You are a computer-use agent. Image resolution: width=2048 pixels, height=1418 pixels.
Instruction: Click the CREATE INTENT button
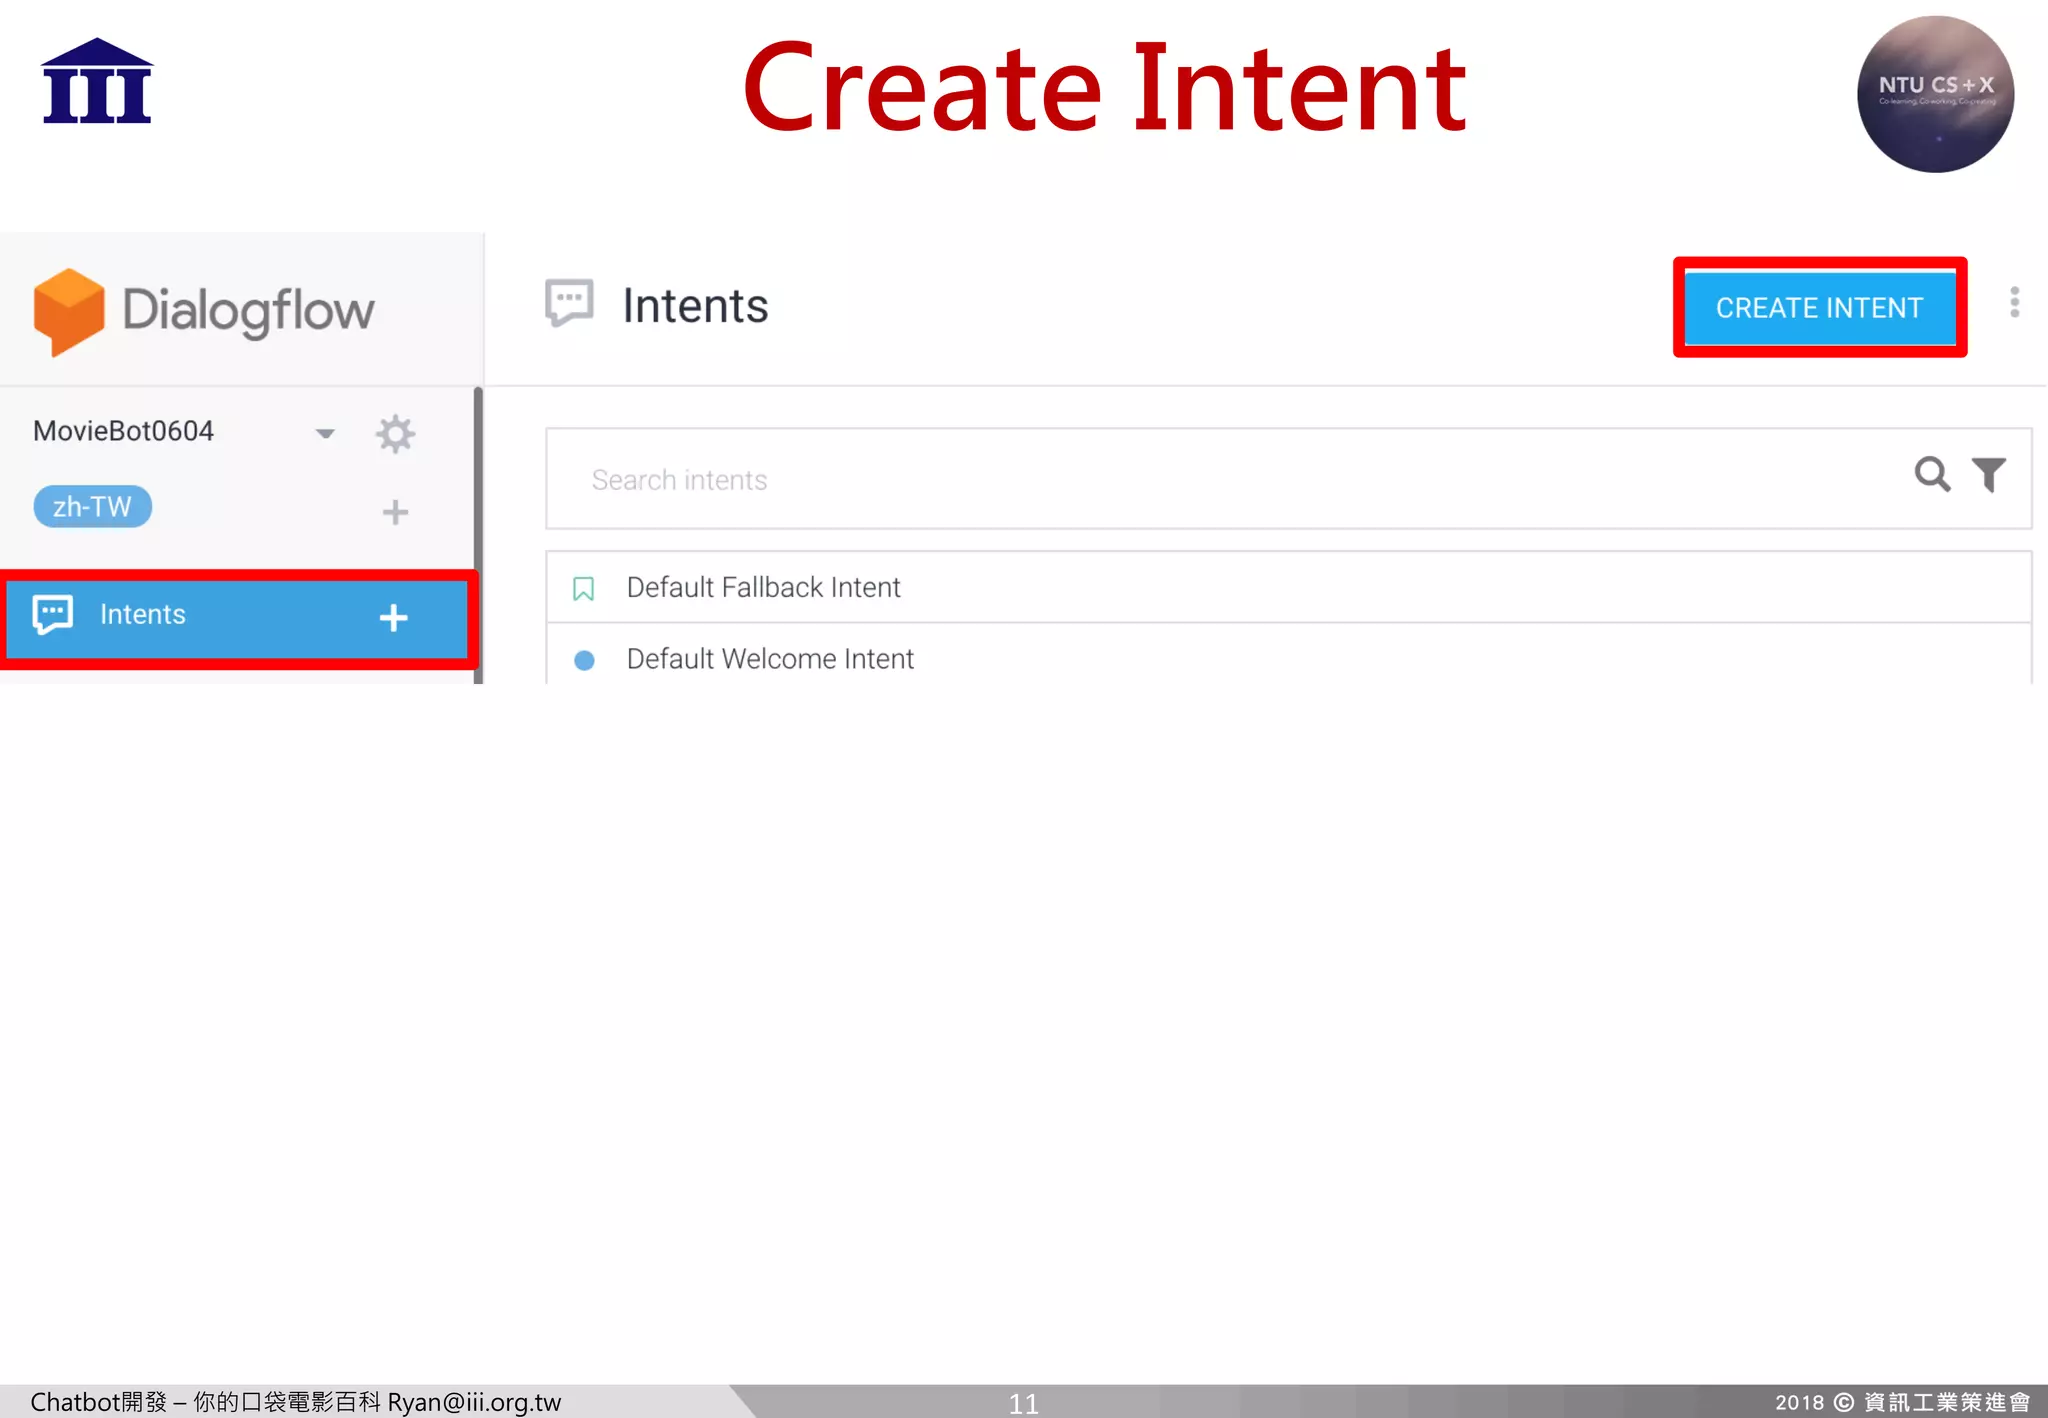click(1820, 307)
